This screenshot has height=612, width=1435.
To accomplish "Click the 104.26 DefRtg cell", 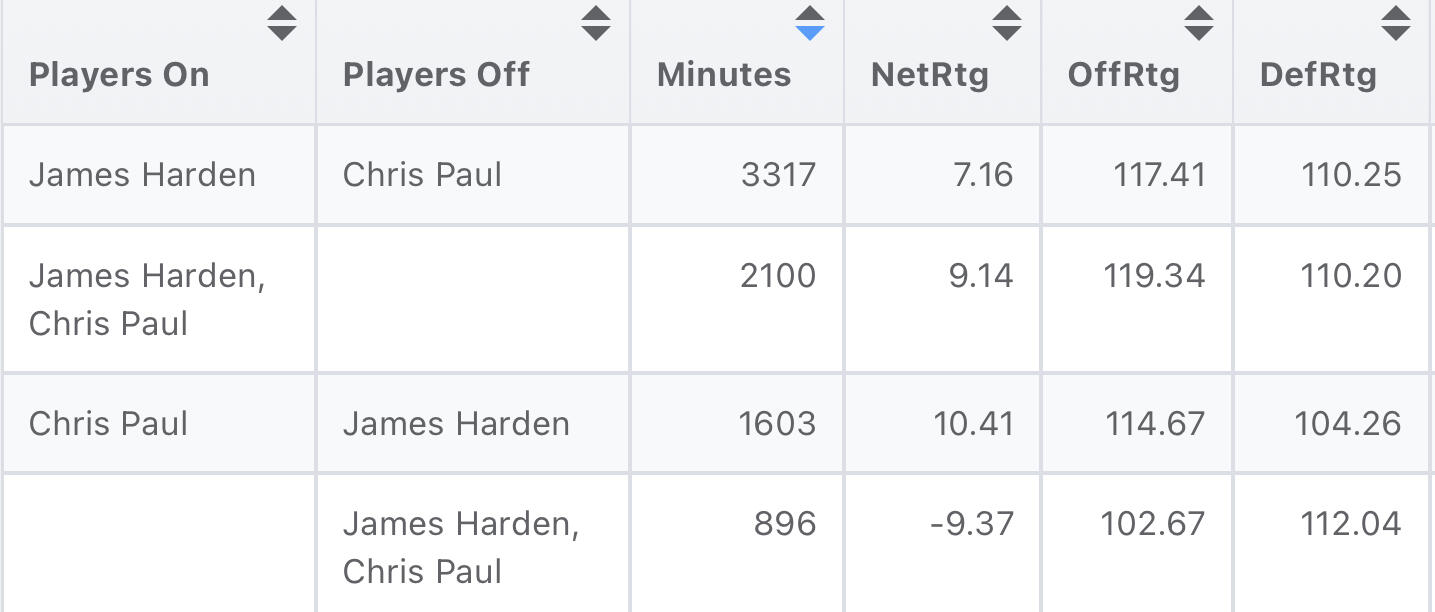I will 1347,424.
